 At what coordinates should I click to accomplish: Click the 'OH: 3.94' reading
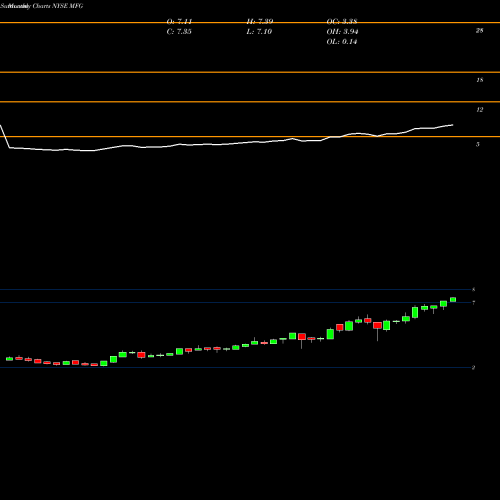pyautogui.click(x=342, y=32)
